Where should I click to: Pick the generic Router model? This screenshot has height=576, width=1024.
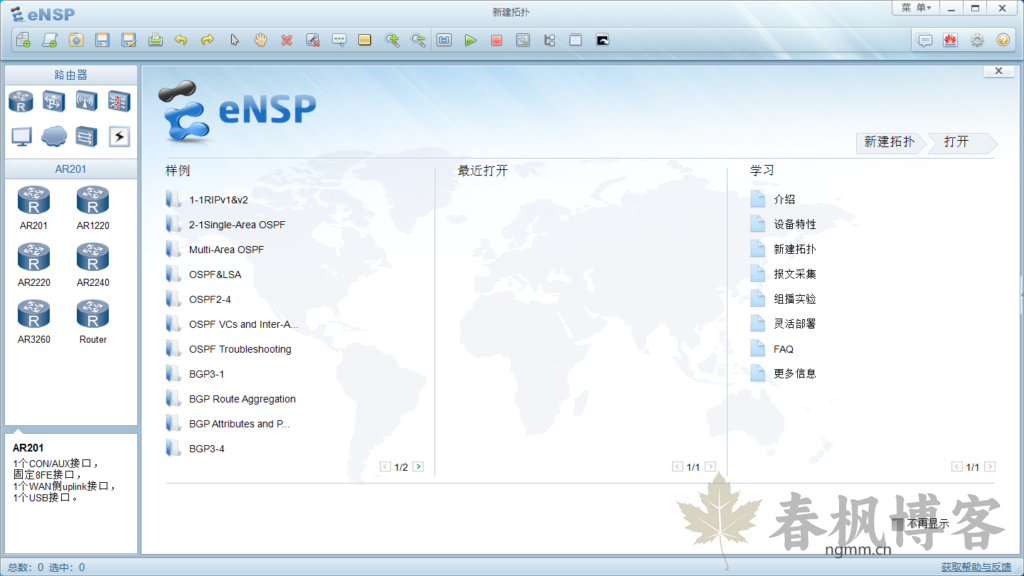[93, 321]
